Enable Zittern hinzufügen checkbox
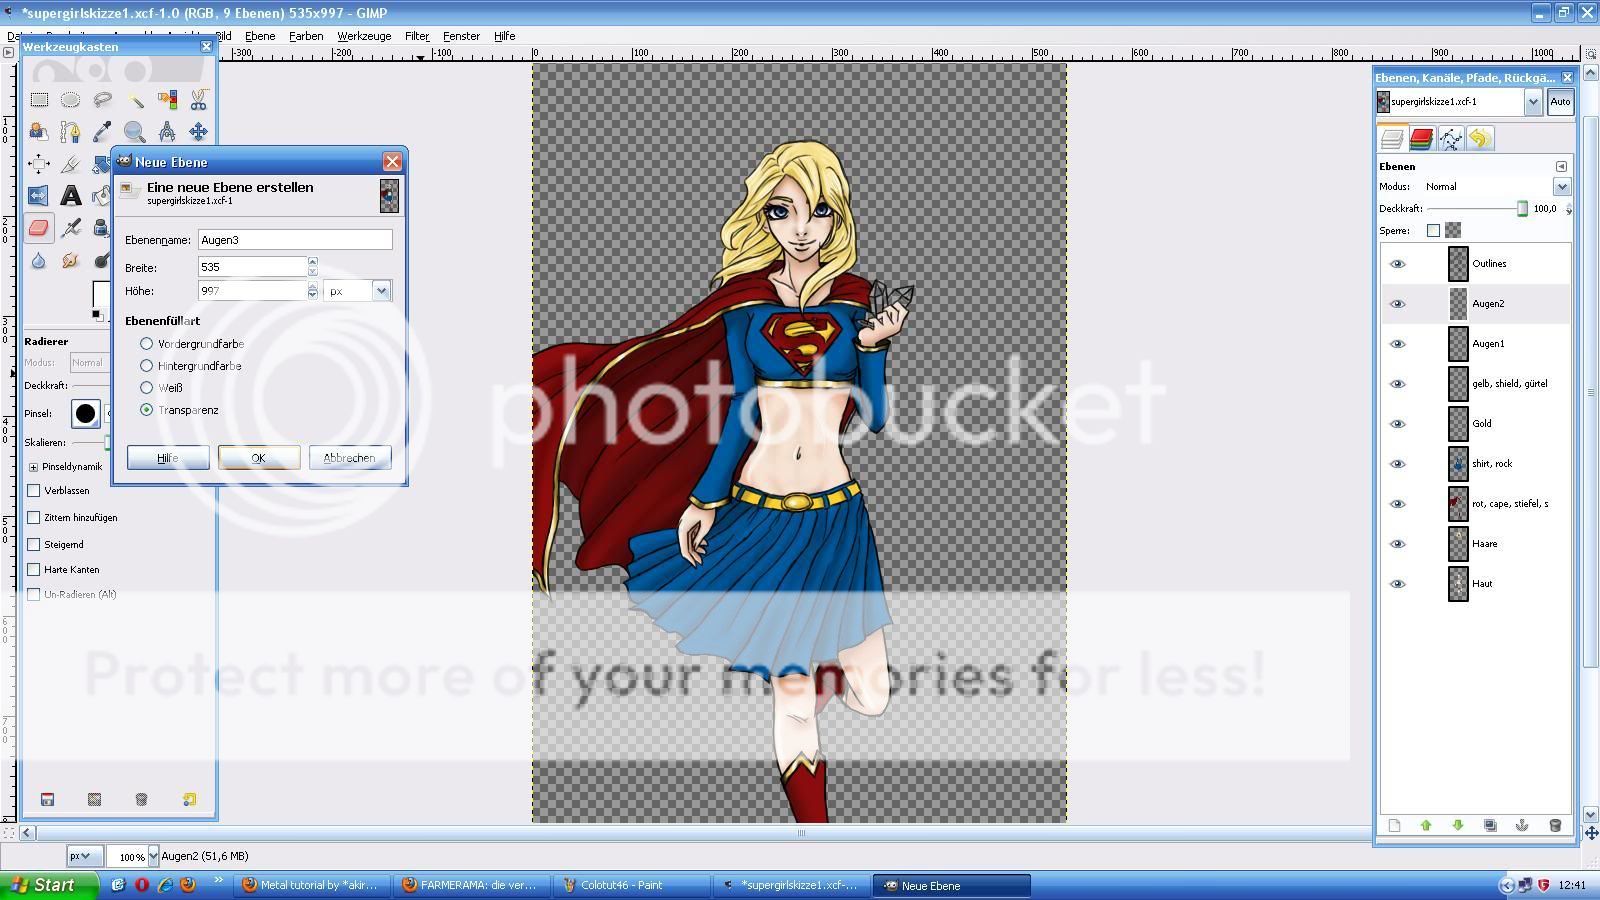 [x=34, y=518]
